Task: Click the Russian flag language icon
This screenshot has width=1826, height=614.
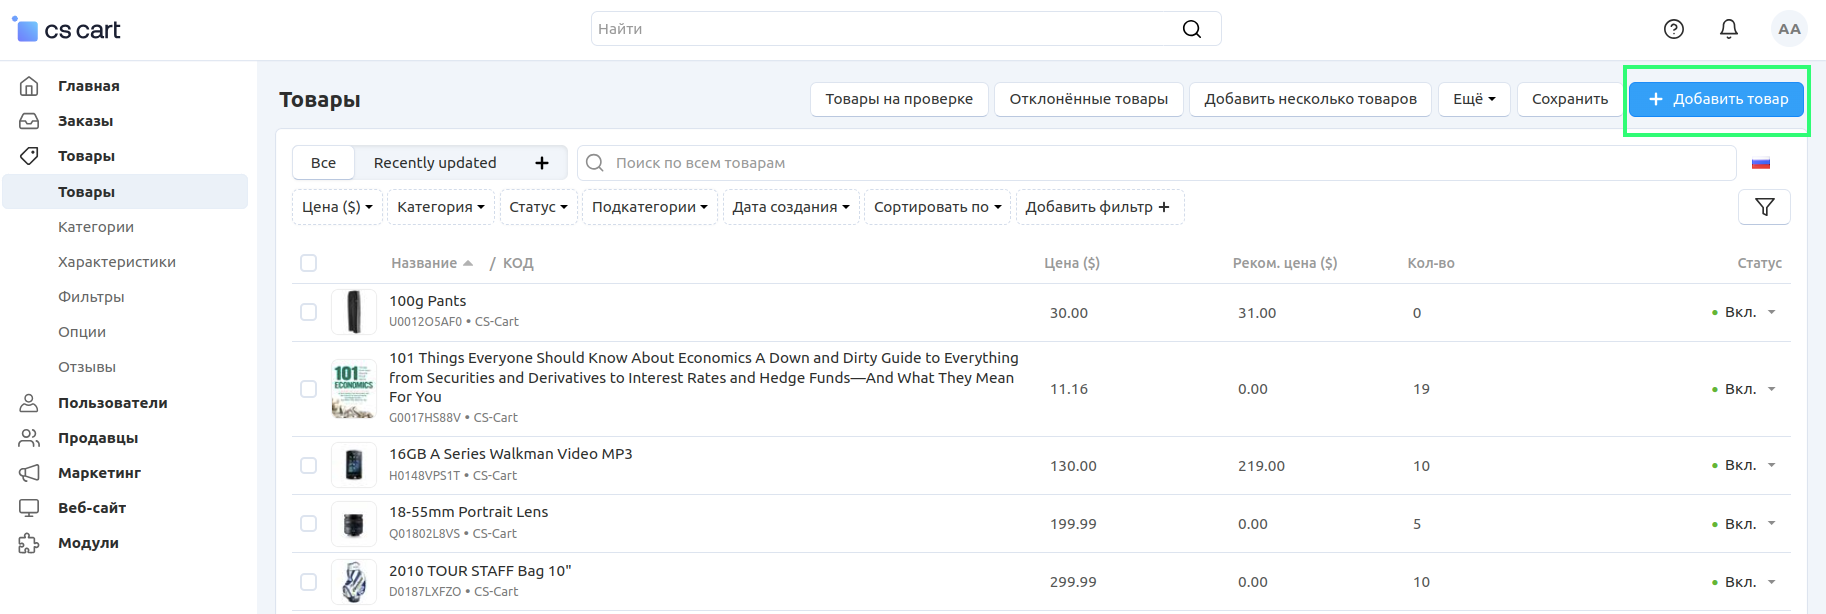Action: (x=1760, y=163)
